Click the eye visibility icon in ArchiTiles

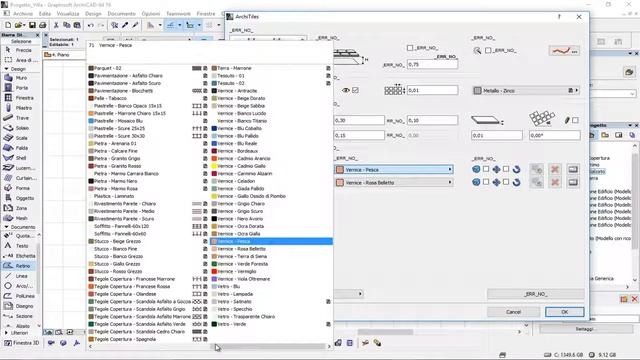(346, 90)
